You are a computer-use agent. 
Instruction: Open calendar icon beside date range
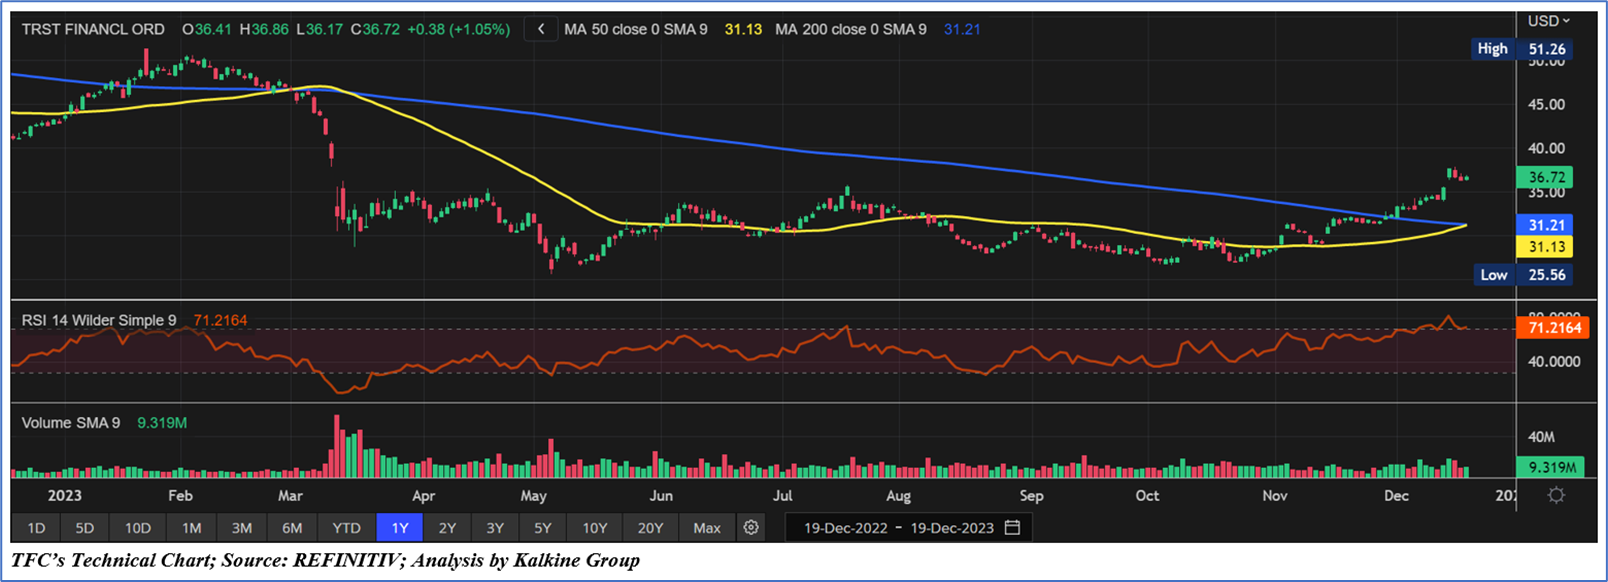1012,527
